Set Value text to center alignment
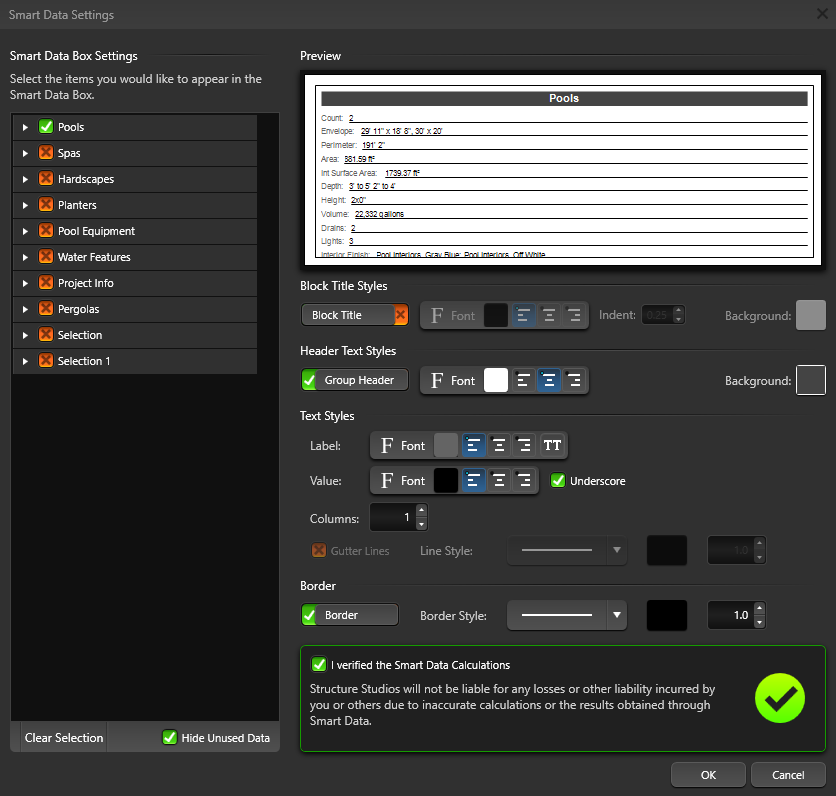836x796 pixels. (498, 481)
